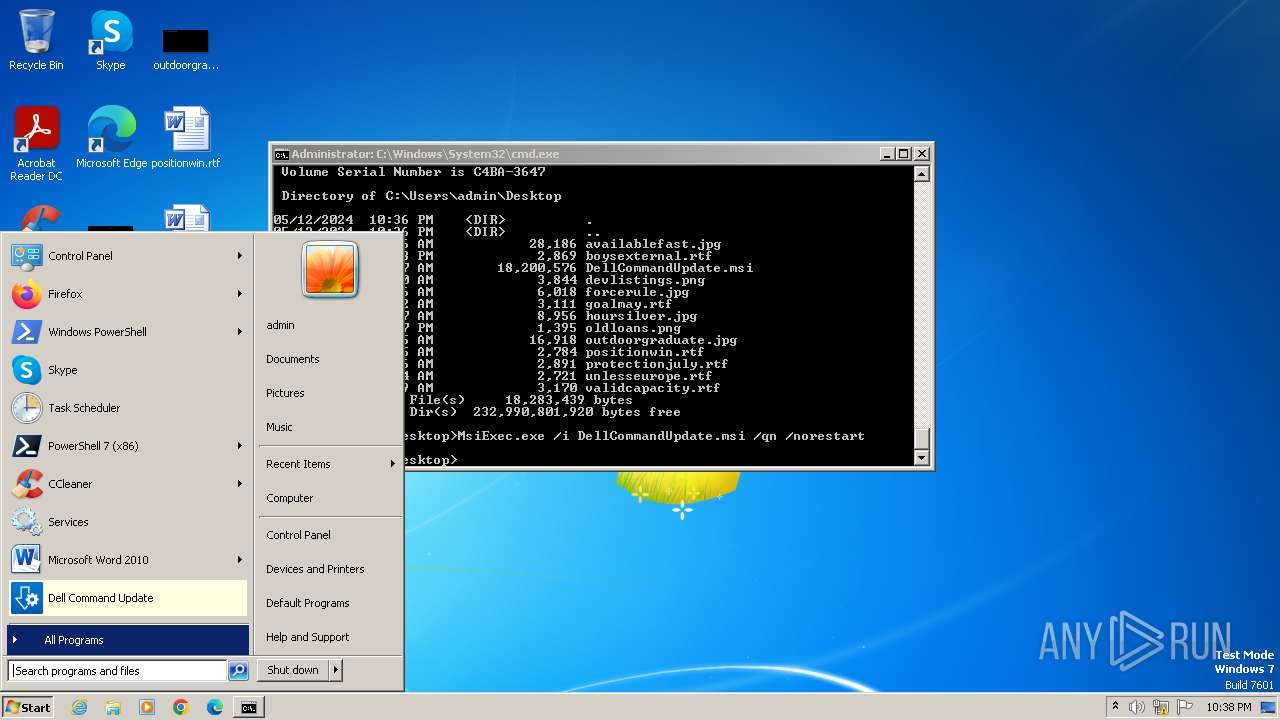Open Help and Support

308,637
